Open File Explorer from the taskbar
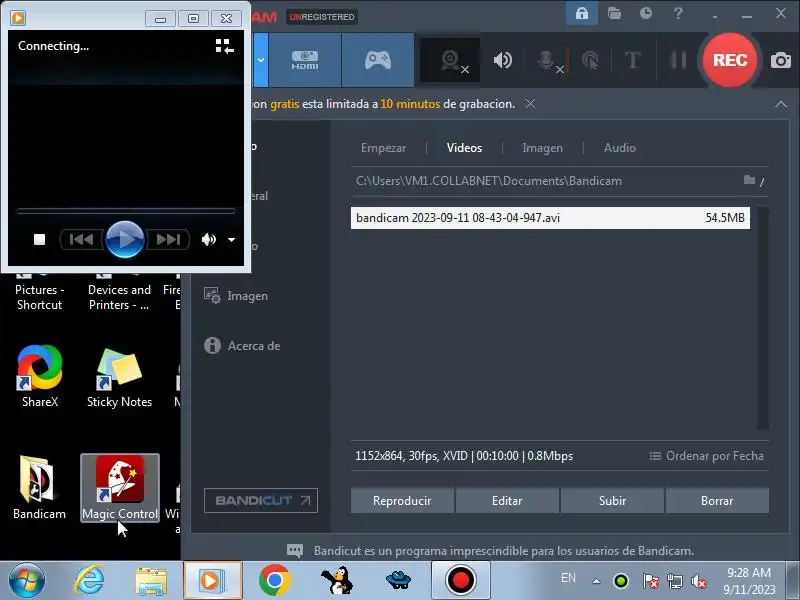 151,581
